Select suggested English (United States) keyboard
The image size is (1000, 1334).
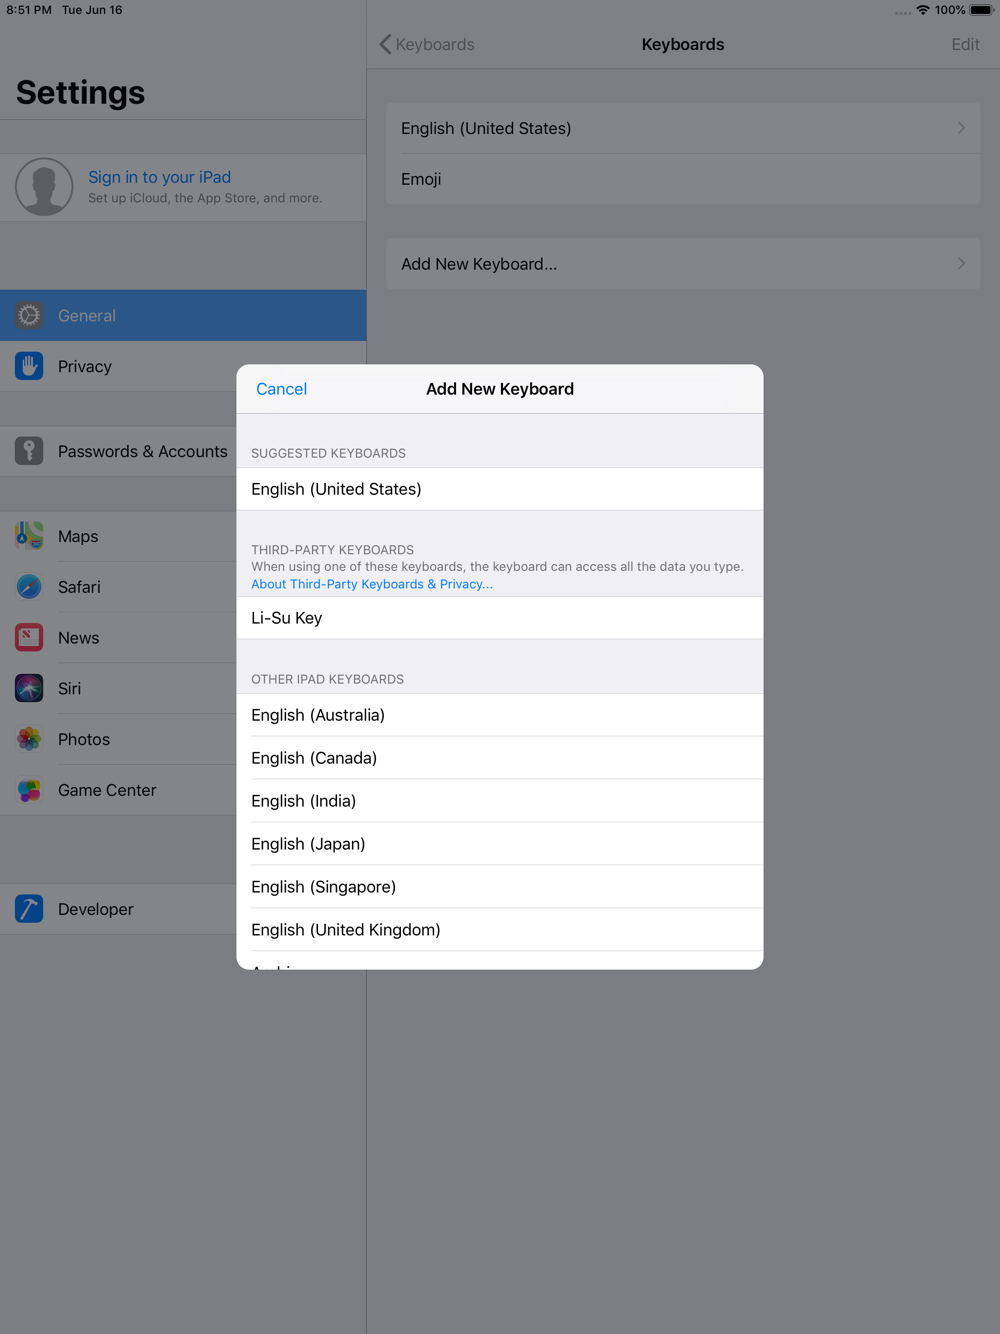point(500,489)
